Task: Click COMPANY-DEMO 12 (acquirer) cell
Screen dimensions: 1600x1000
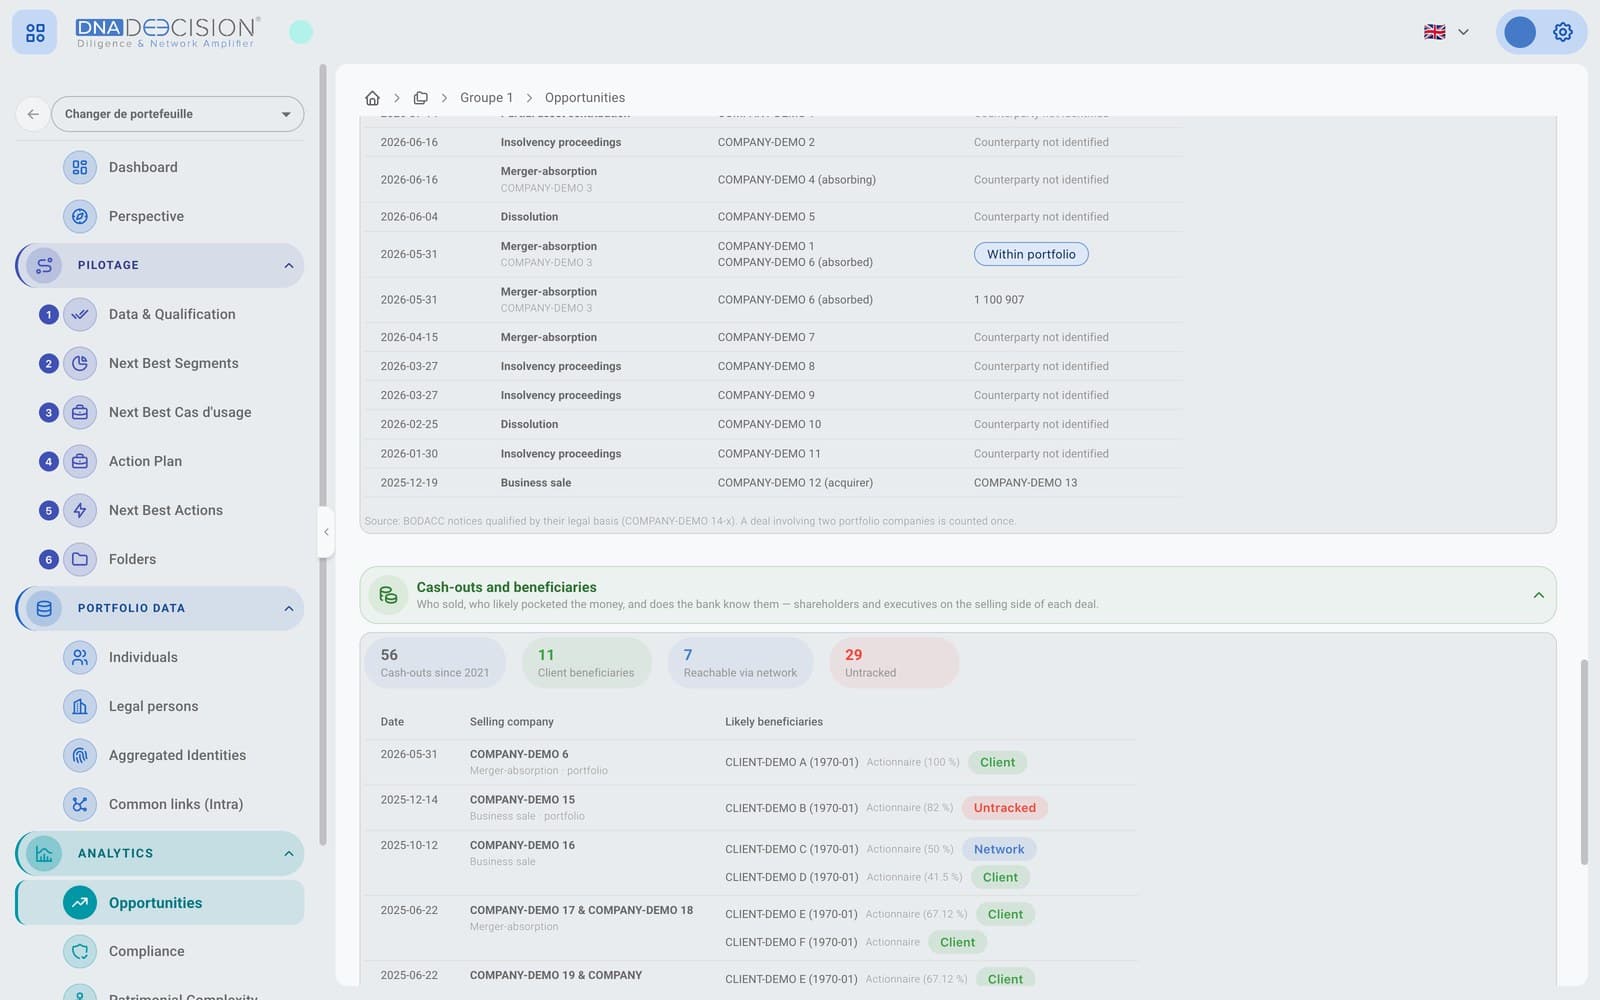Action: (x=795, y=483)
